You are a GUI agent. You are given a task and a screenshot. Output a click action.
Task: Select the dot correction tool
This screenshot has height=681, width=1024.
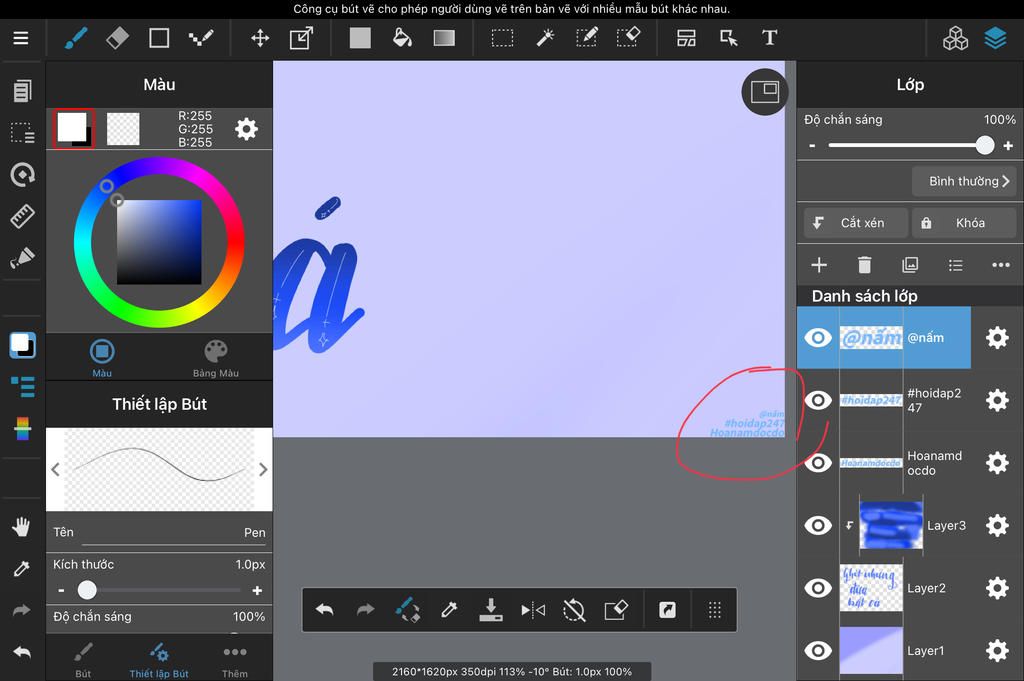coord(200,38)
